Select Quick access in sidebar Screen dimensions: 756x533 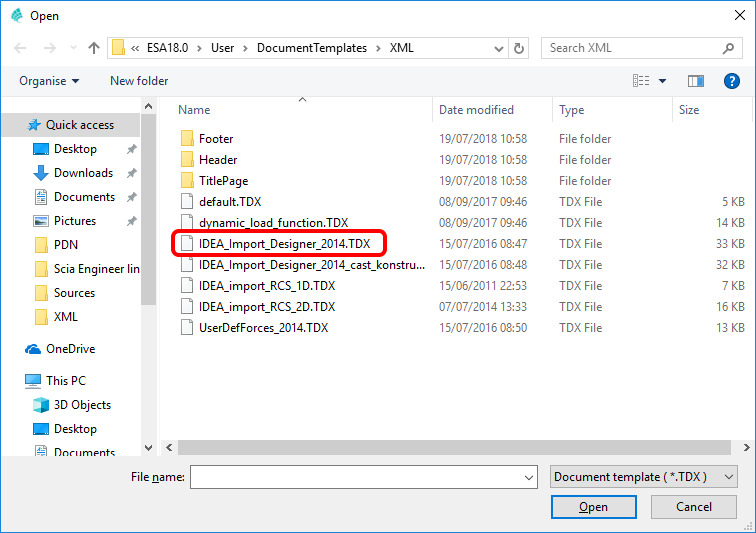(80, 125)
